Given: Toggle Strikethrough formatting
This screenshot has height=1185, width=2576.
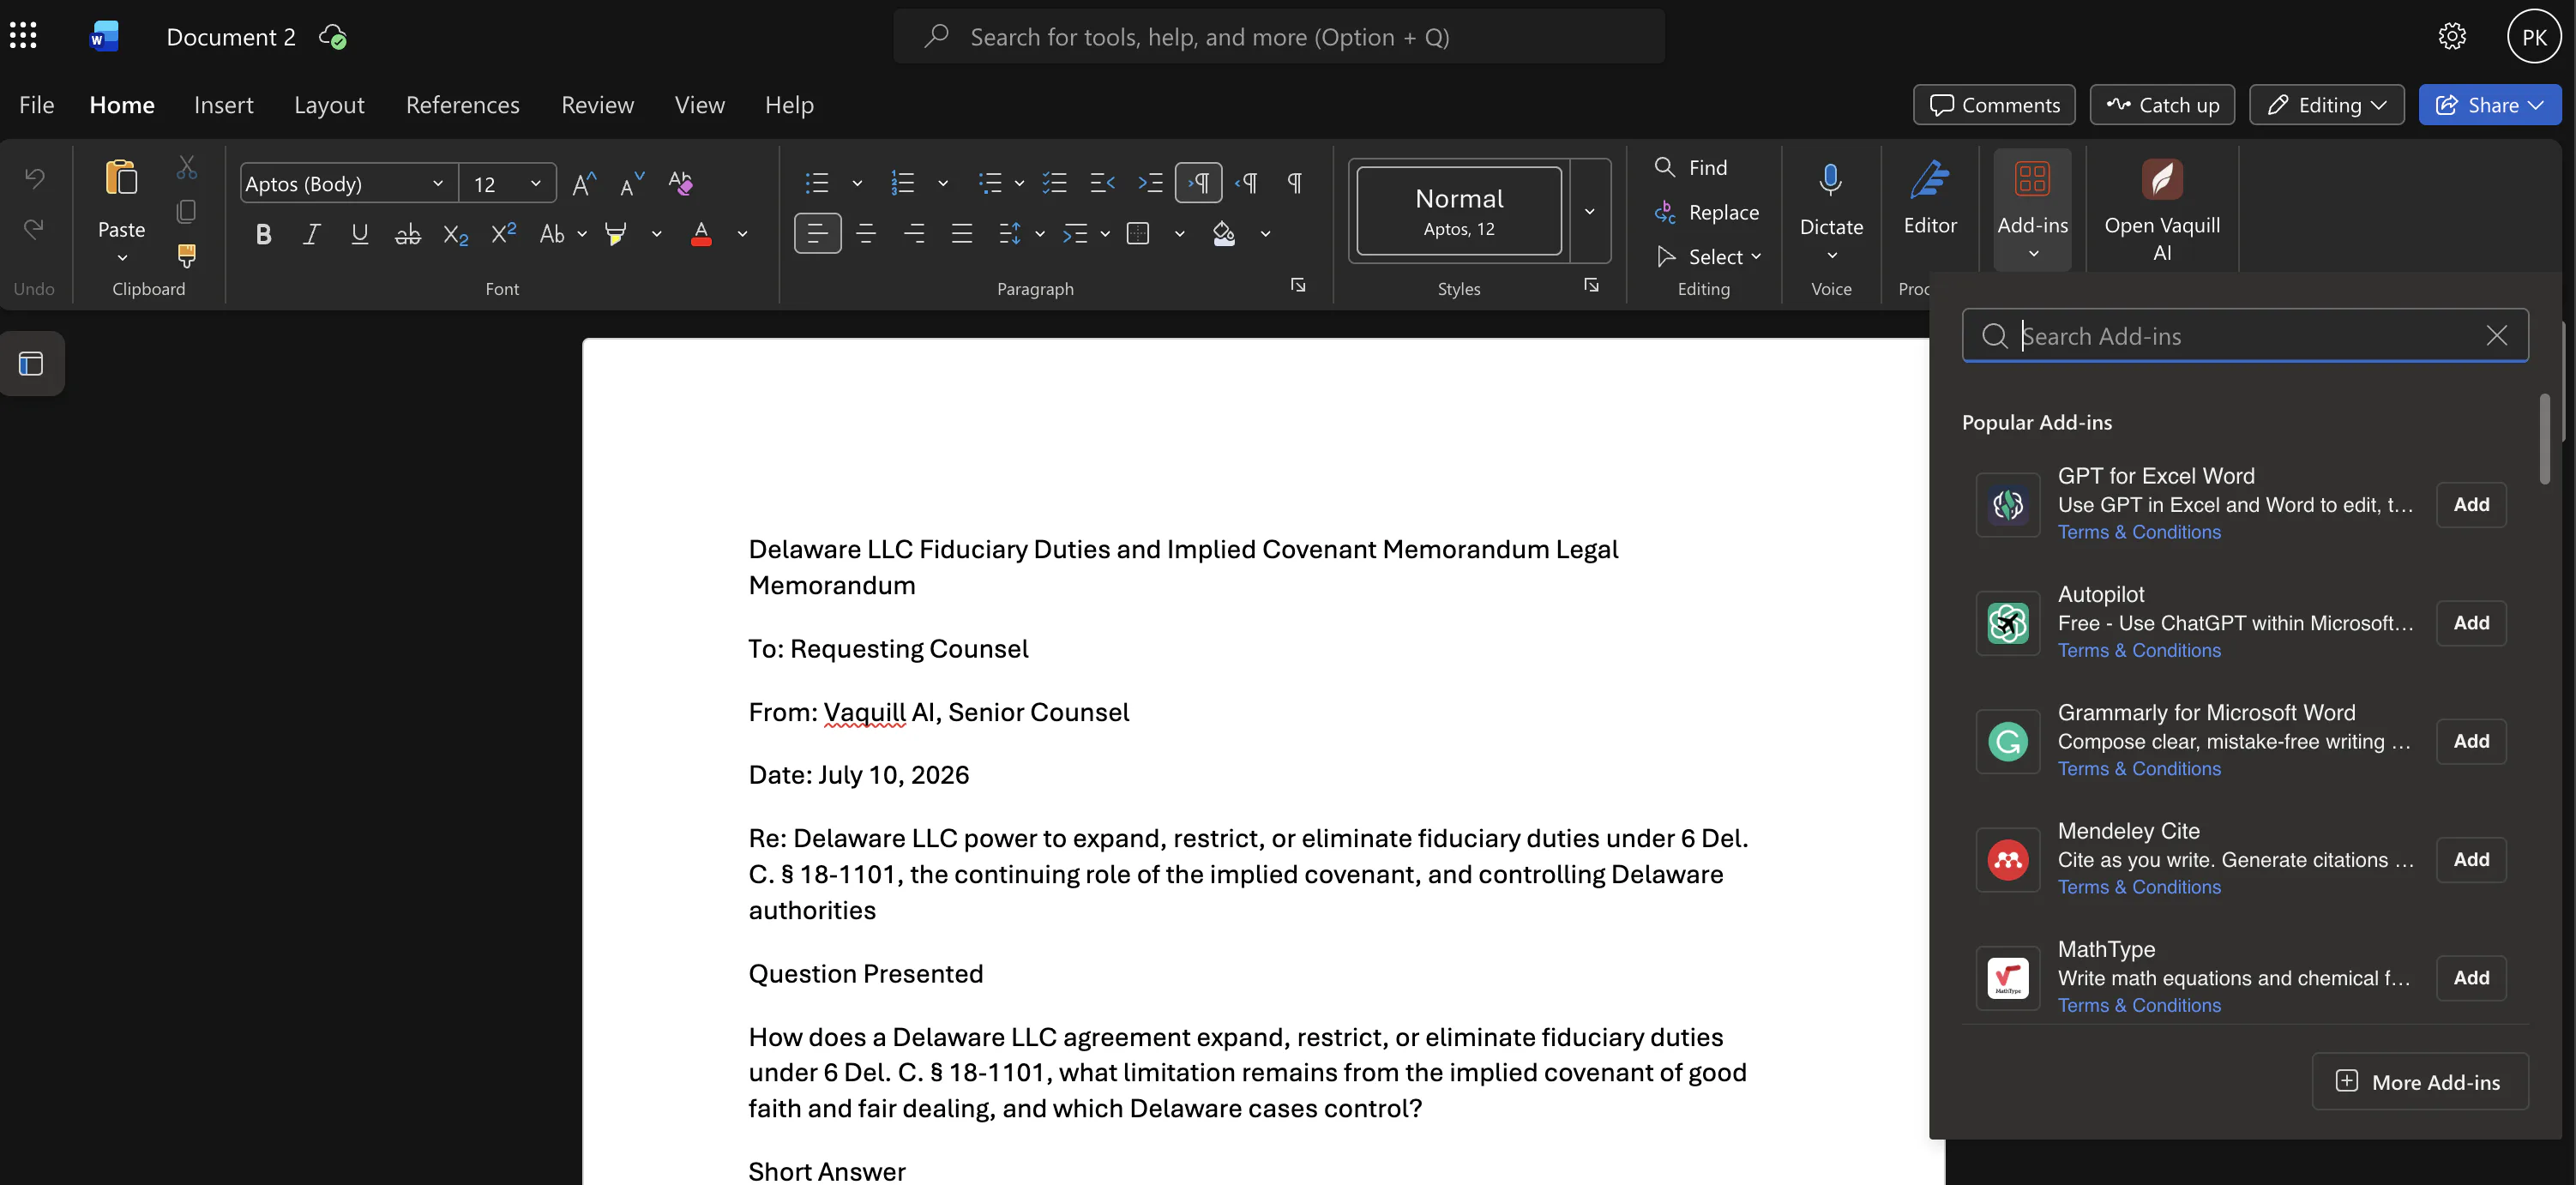Looking at the screenshot, I should (x=408, y=234).
